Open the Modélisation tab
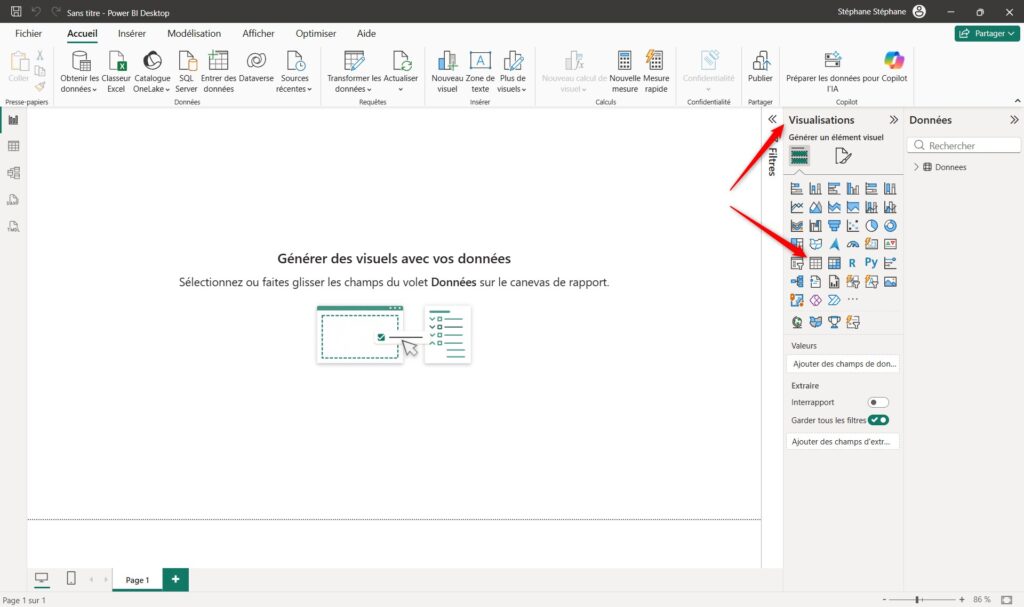1024x607 pixels. click(194, 33)
